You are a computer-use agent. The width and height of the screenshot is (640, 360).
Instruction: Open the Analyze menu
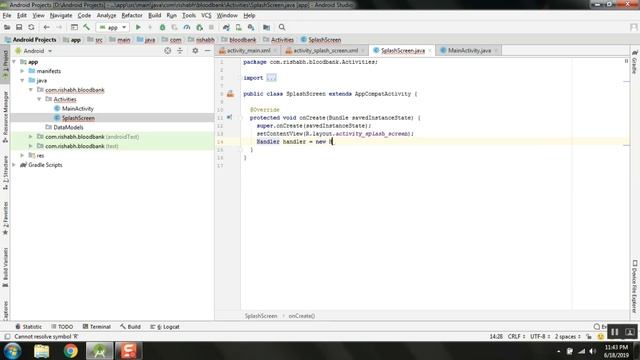[107, 16]
